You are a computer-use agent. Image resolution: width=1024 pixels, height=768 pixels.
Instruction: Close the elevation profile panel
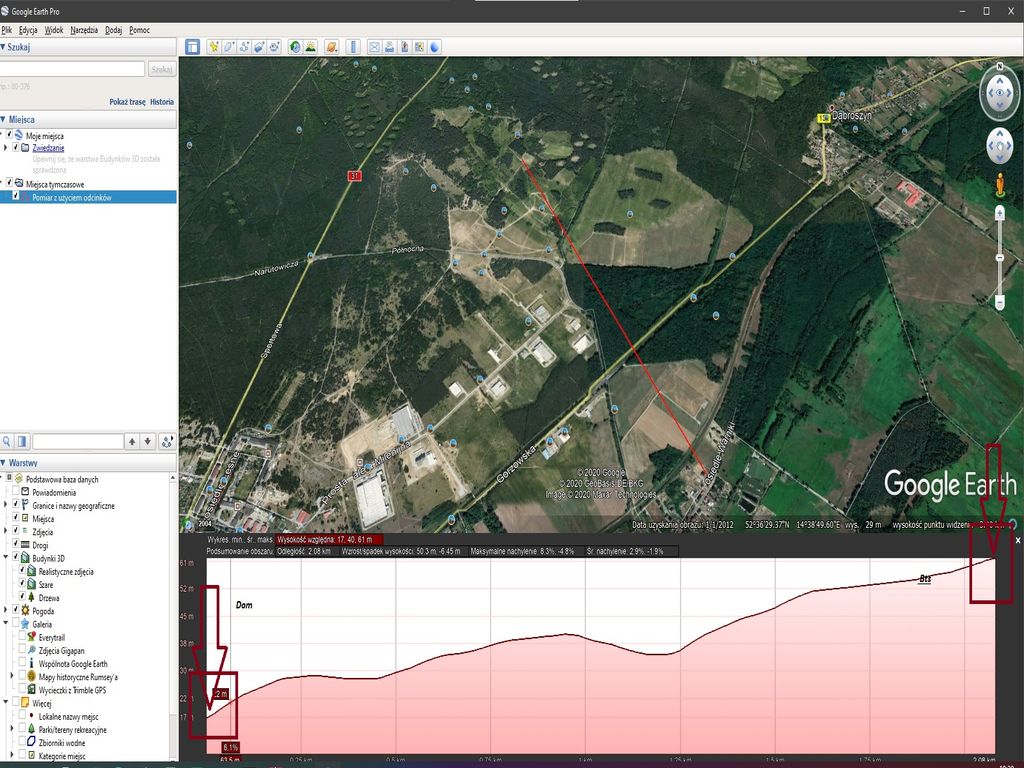click(1017, 540)
